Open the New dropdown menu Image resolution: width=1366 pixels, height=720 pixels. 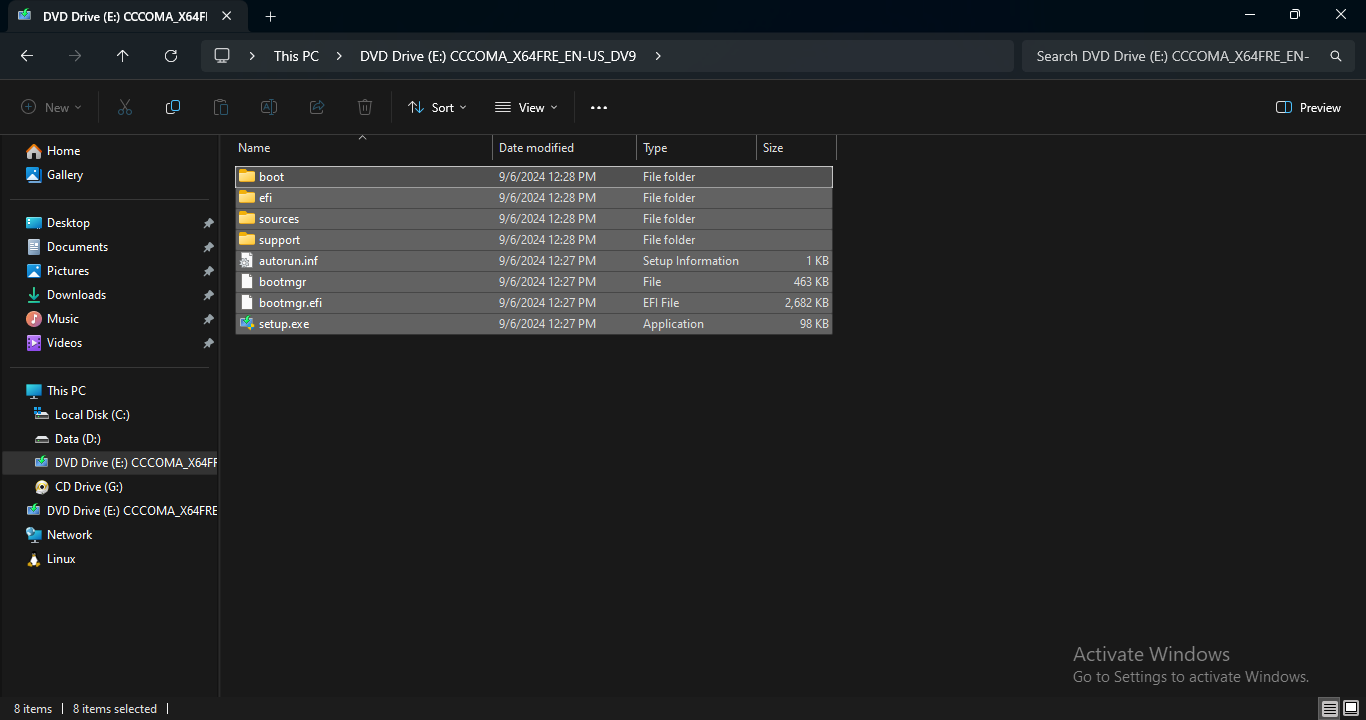[x=51, y=107]
